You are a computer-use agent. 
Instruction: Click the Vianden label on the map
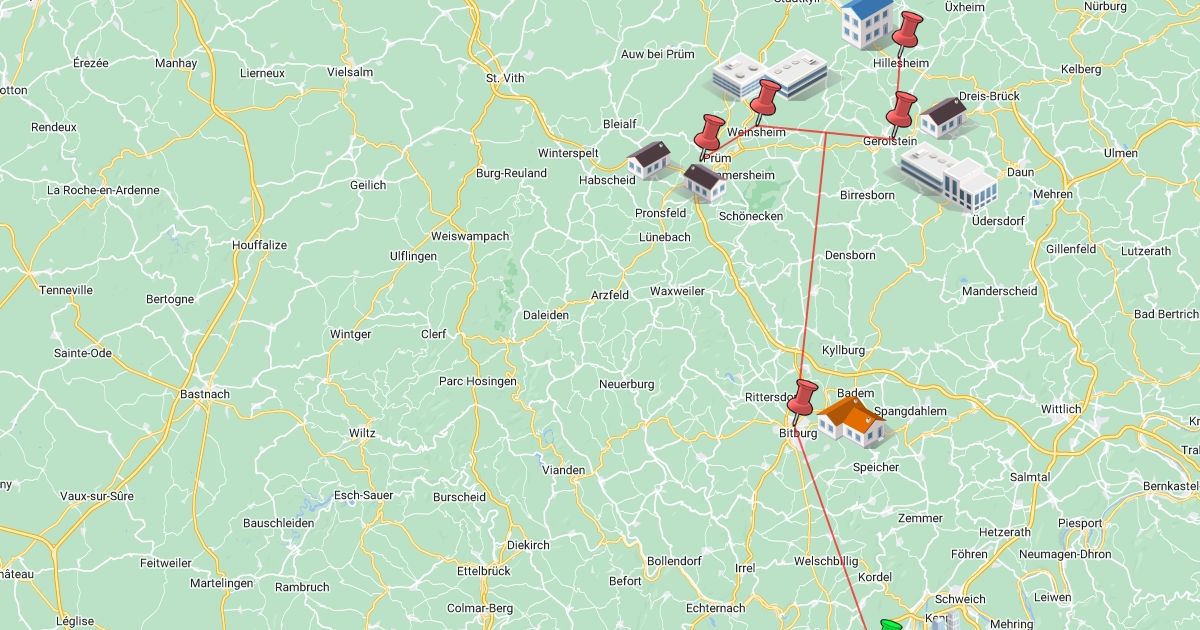tap(563, 470)
